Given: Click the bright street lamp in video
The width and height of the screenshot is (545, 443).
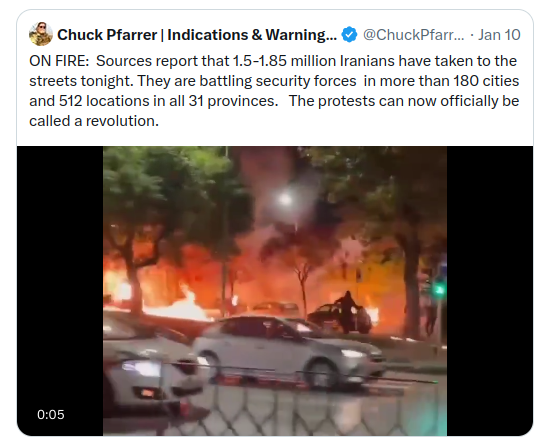Looking at the screenshot, I should click(285, 199).
